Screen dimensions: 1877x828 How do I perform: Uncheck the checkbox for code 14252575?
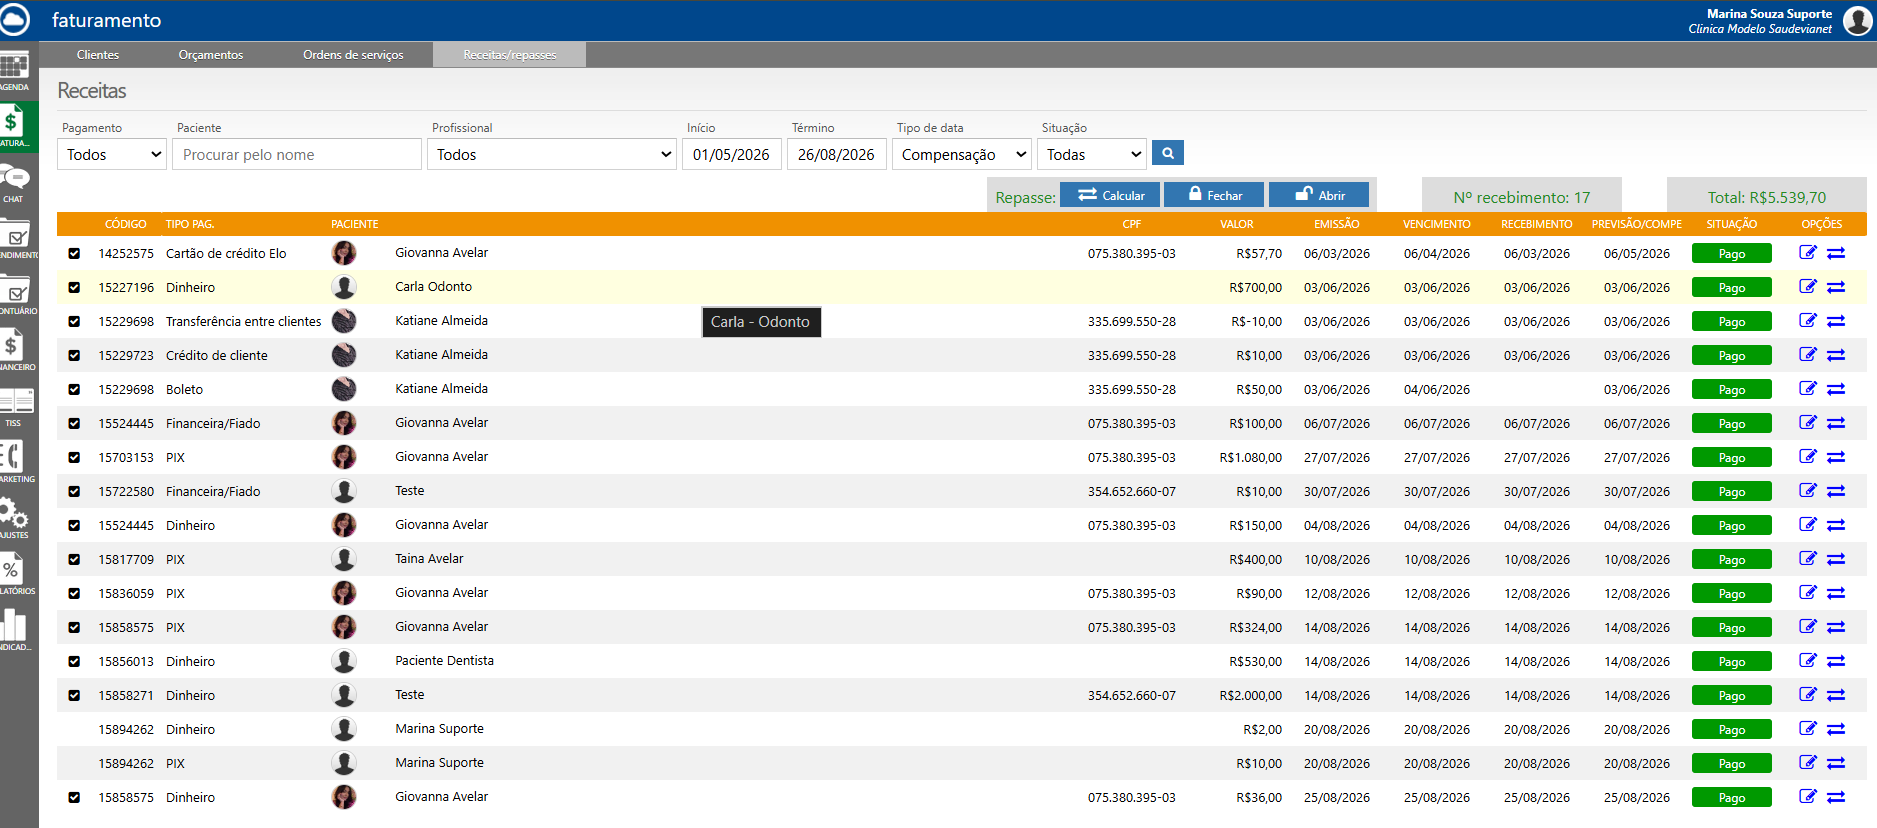[x=74, y=253]
